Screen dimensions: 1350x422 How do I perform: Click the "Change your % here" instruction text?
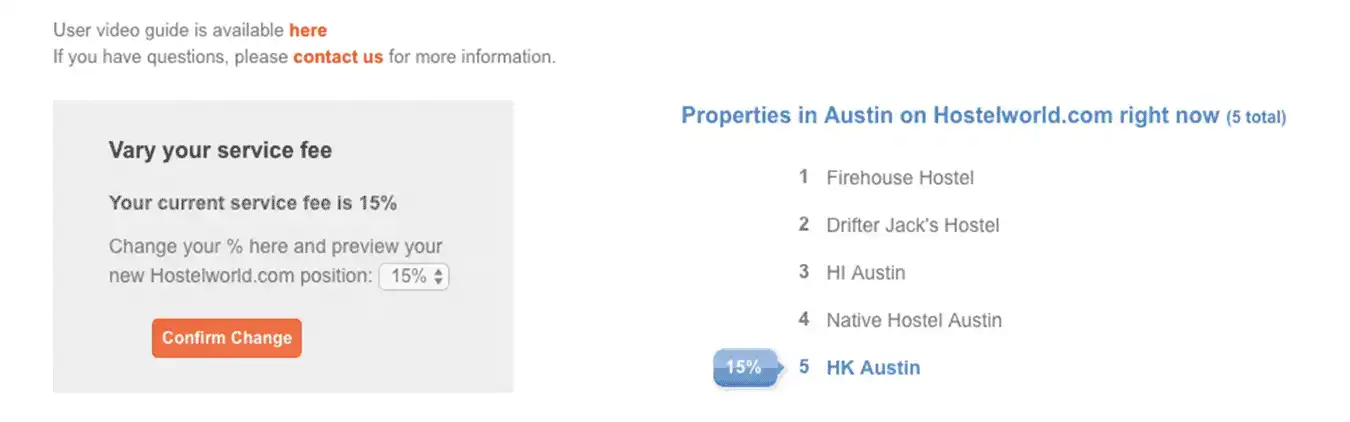pyautogui.click(x=275, y=247)
